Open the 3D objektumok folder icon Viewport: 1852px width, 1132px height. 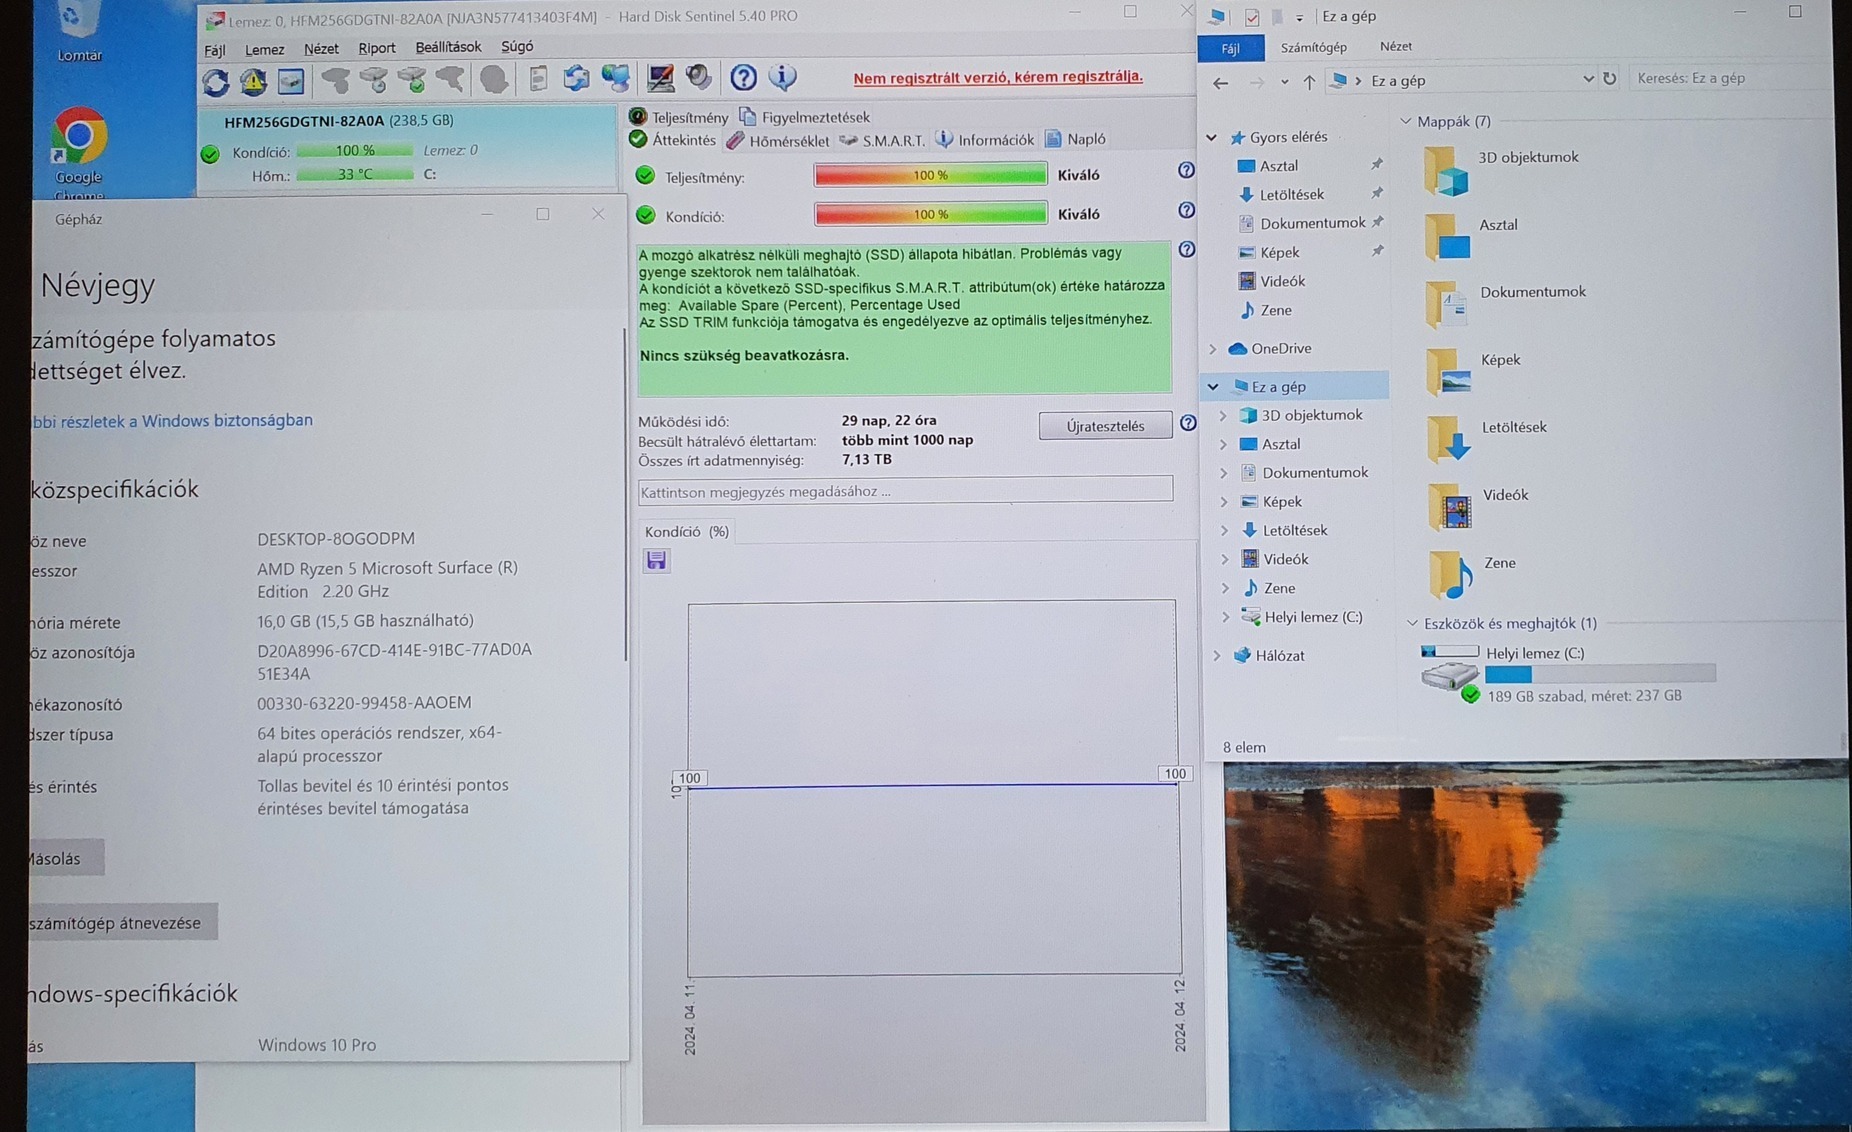1446,170
